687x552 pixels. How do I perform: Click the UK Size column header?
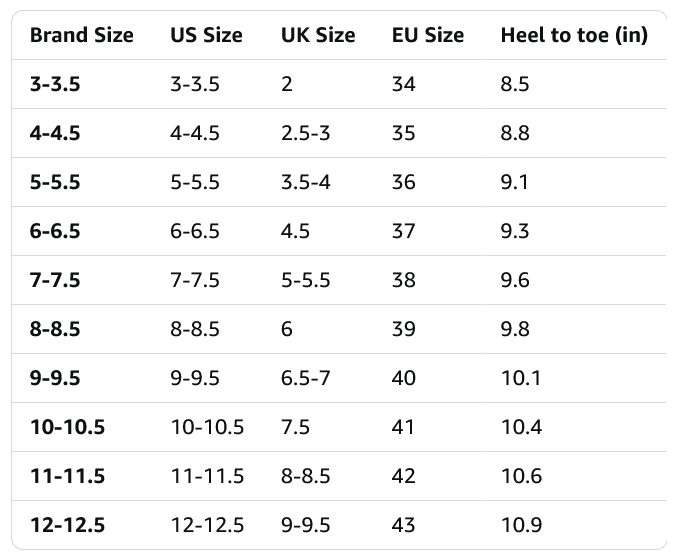[x=318, y=36]
